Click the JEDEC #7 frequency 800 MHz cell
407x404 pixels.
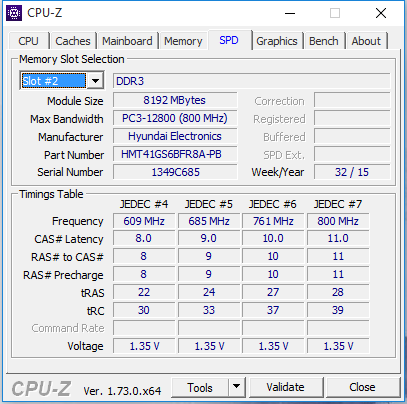338,221
